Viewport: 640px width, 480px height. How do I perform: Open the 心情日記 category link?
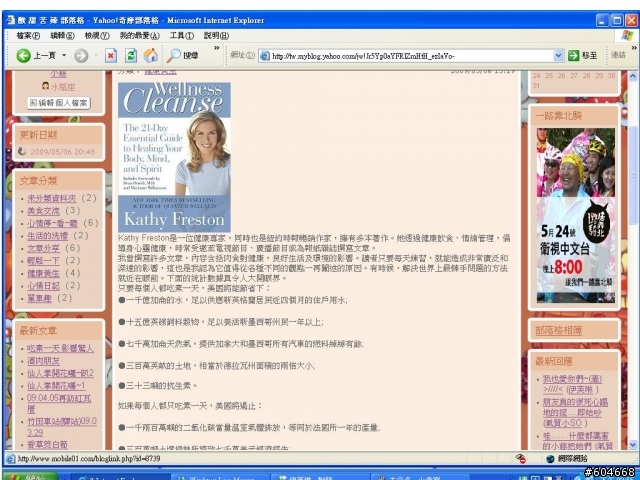tap(43, 286)
